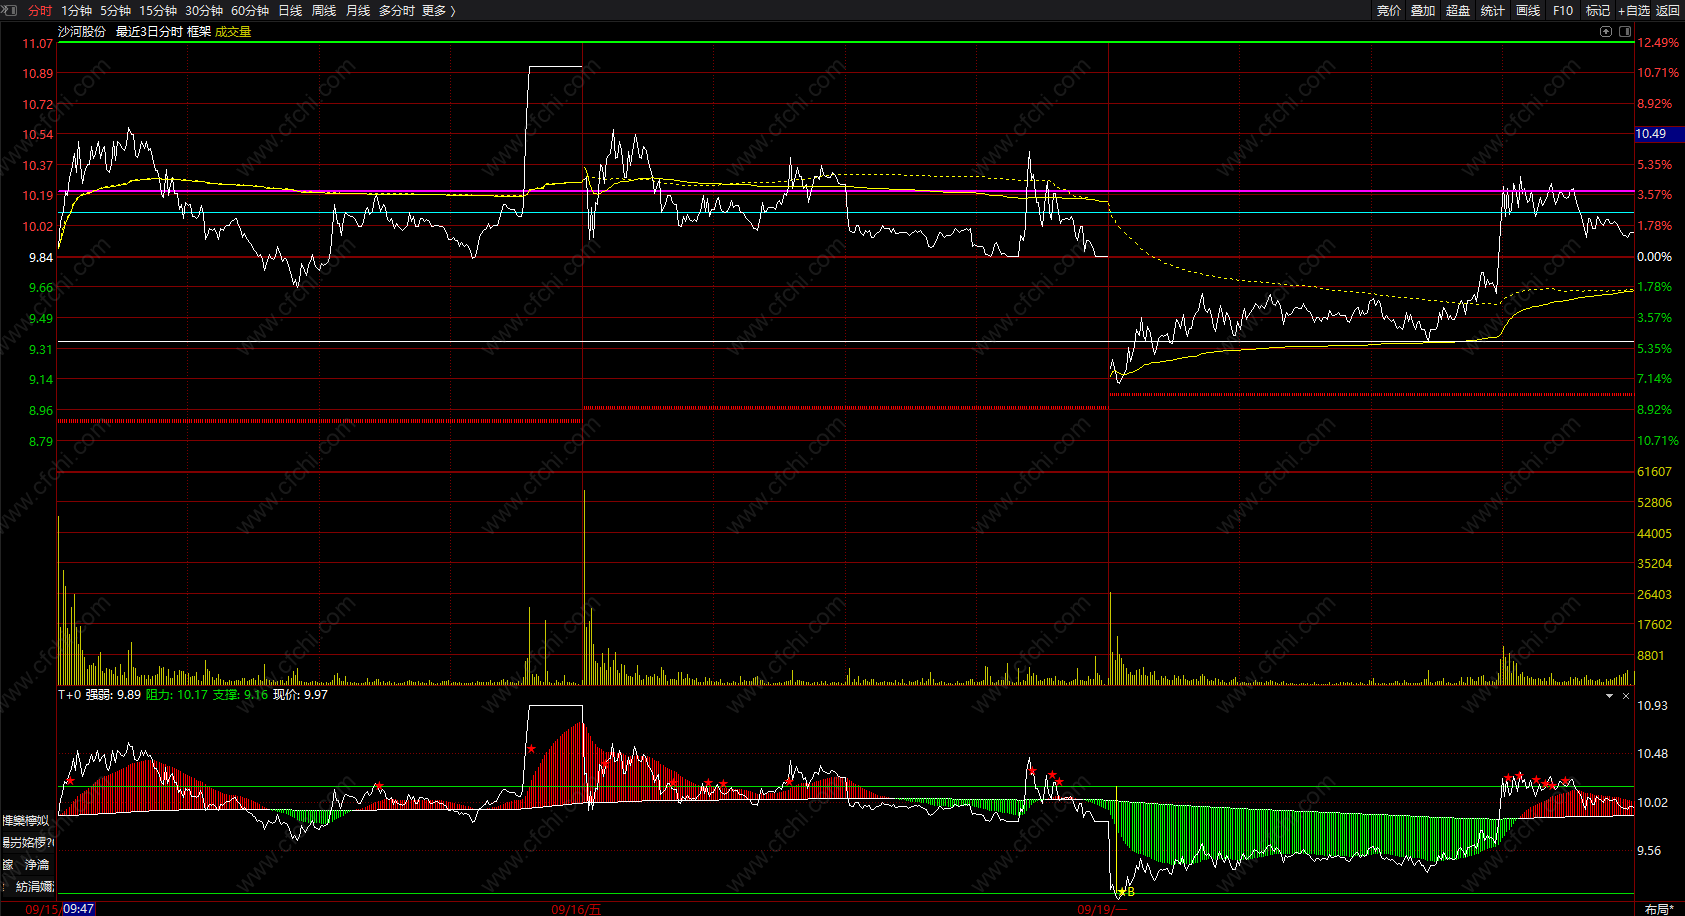Image resolution: width=1685 pixels, height=916 pixels.
Task: Switch to the 60分钟 chart period
Action: (250, 10)
